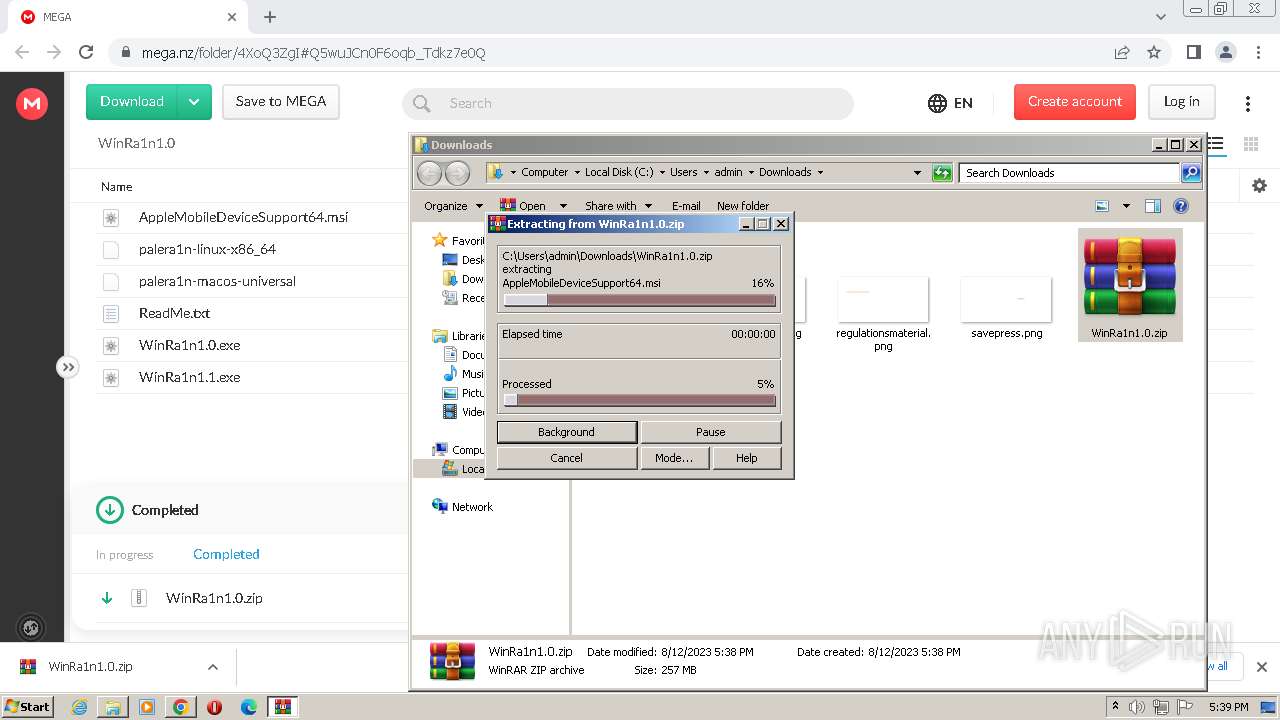The width and height of the screenshot is (1280, 720).
Task: Cancel the WinRAR extraction
Action: (x=566, y=458)
